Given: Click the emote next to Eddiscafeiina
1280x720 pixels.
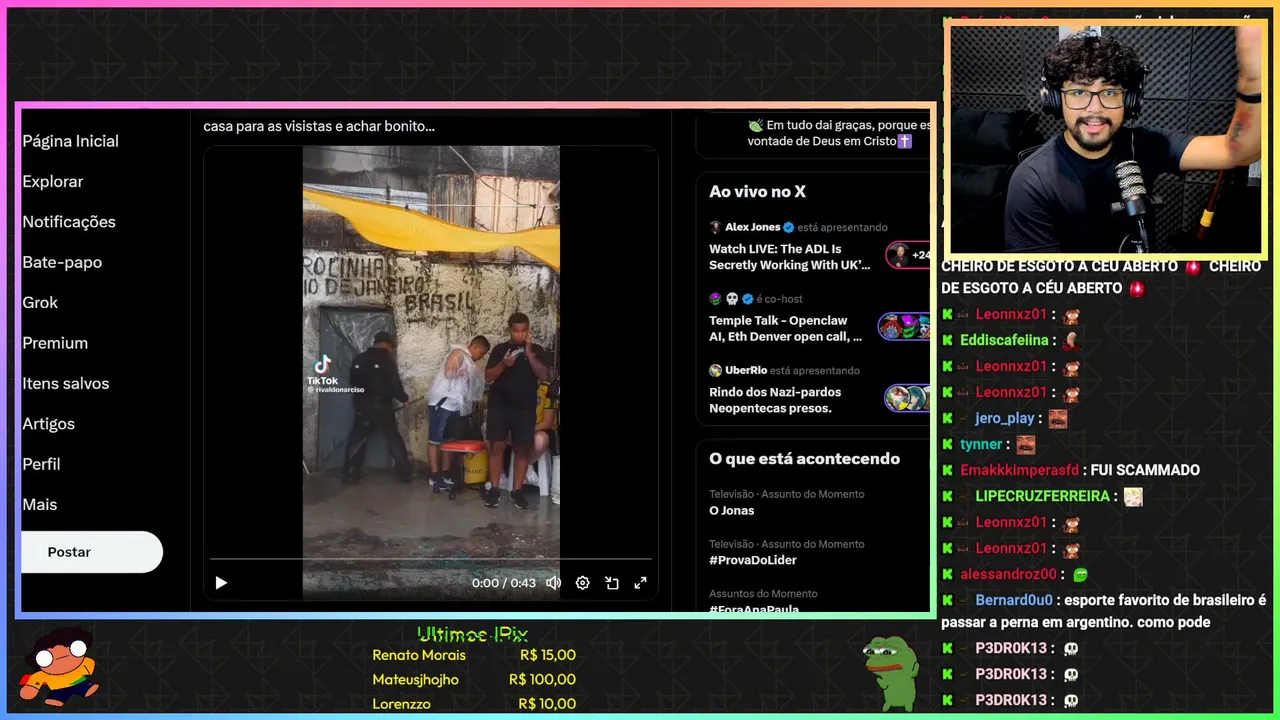Looking at the screenshot, I should coord(1071,341).
